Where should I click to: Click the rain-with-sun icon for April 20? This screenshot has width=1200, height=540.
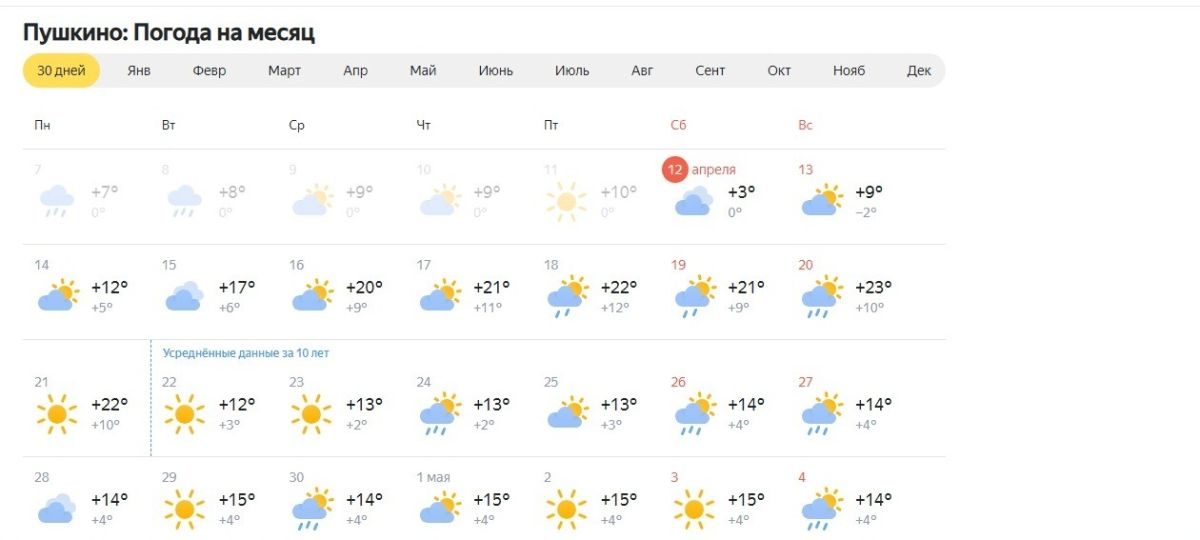(x=822, y=296)
